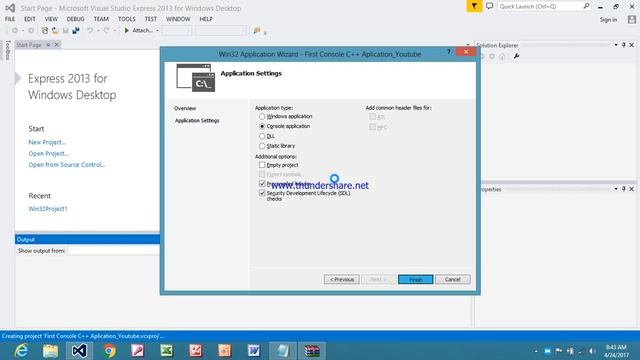
Task: Click the Undo toolbar icon
Action: (x=90, y=31)
